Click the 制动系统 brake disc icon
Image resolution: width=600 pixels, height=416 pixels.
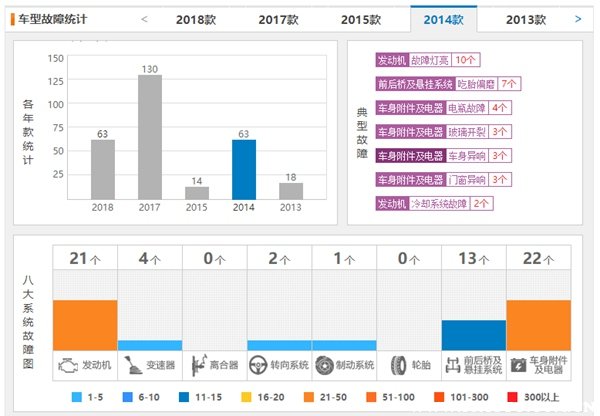[x=327, y=365]
